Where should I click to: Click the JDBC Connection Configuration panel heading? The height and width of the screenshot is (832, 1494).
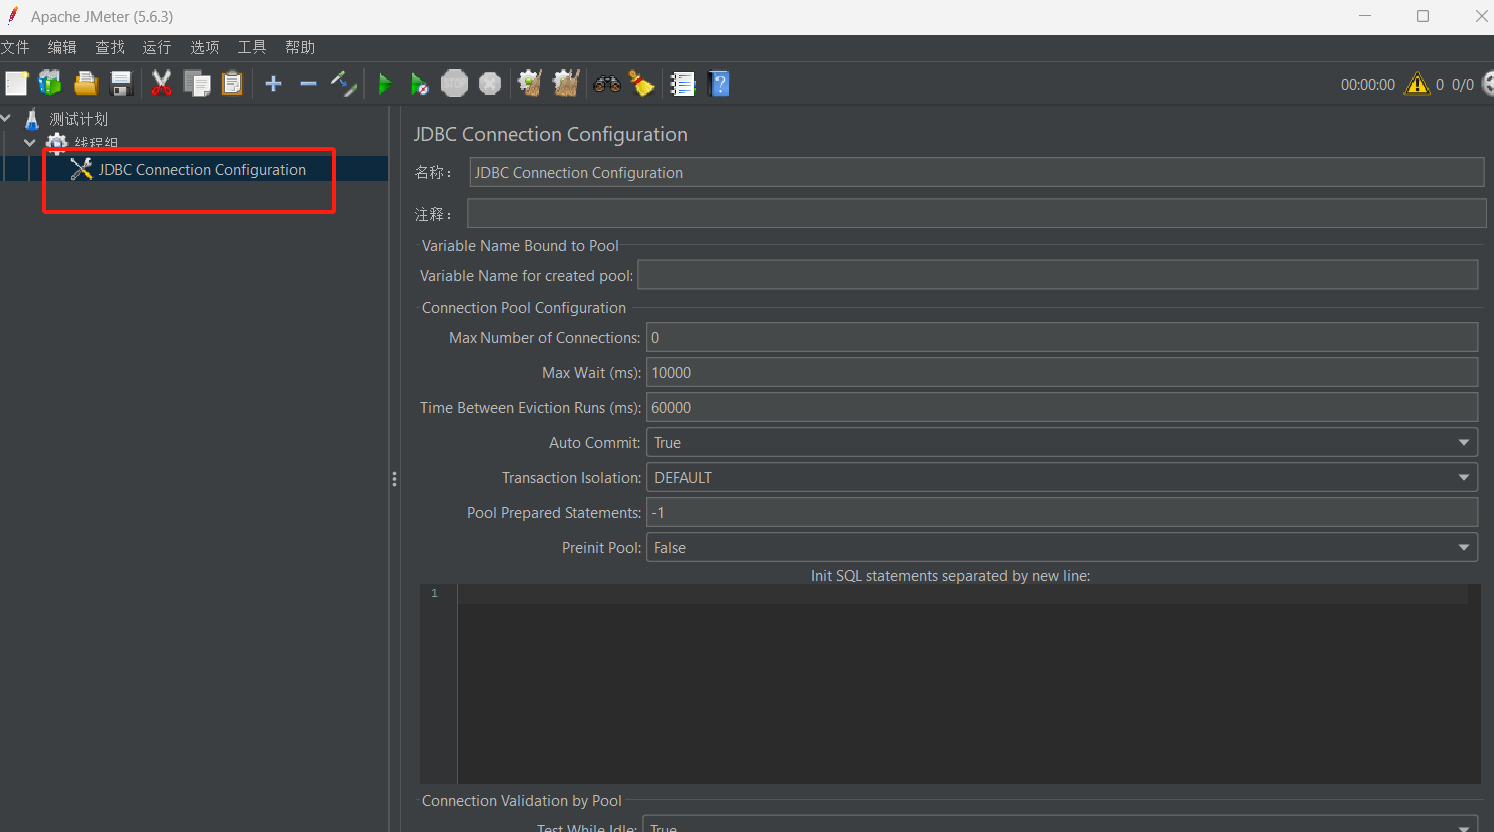(551, 134)
